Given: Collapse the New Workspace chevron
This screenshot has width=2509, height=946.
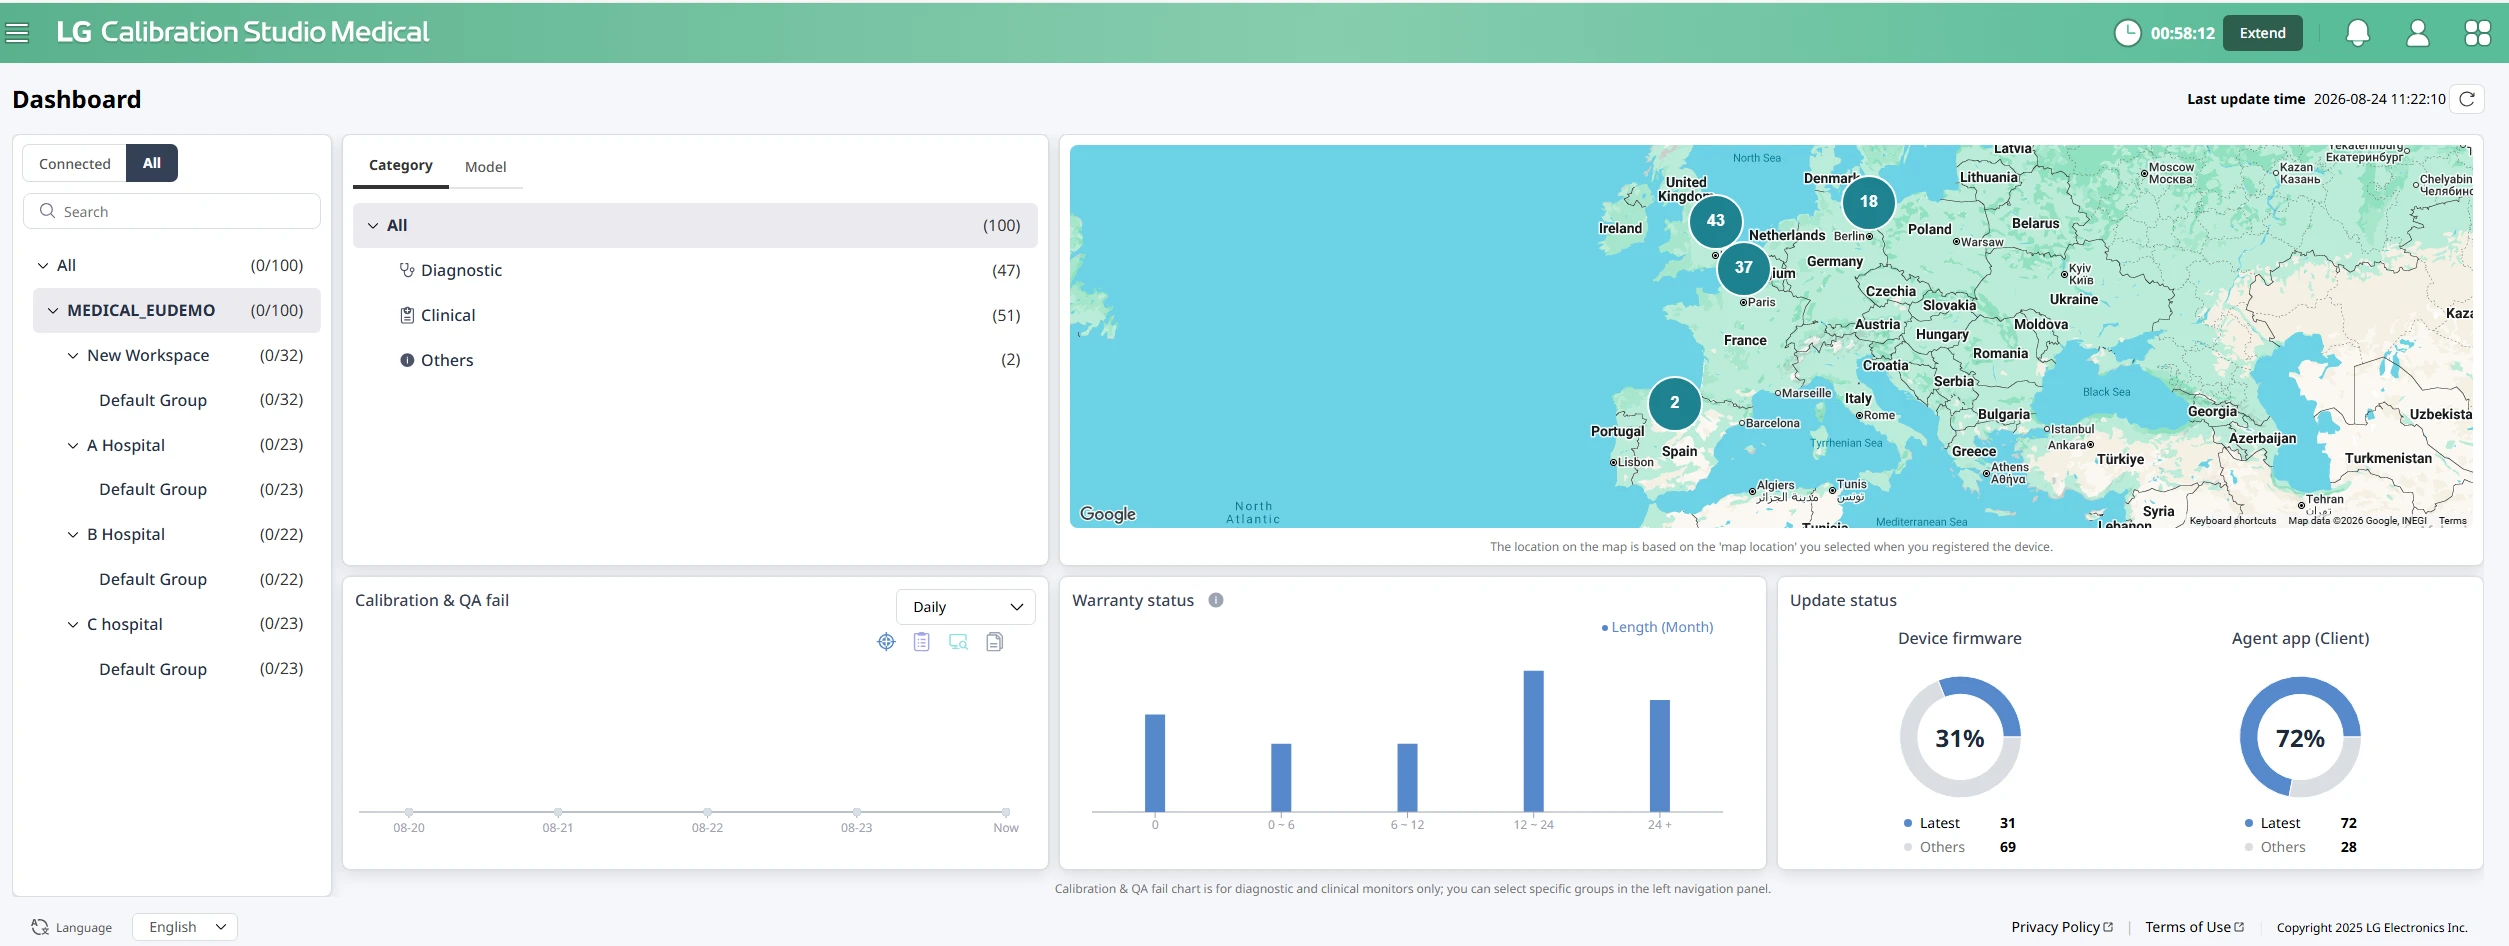Looking at the screenshot, I should 73,355.
